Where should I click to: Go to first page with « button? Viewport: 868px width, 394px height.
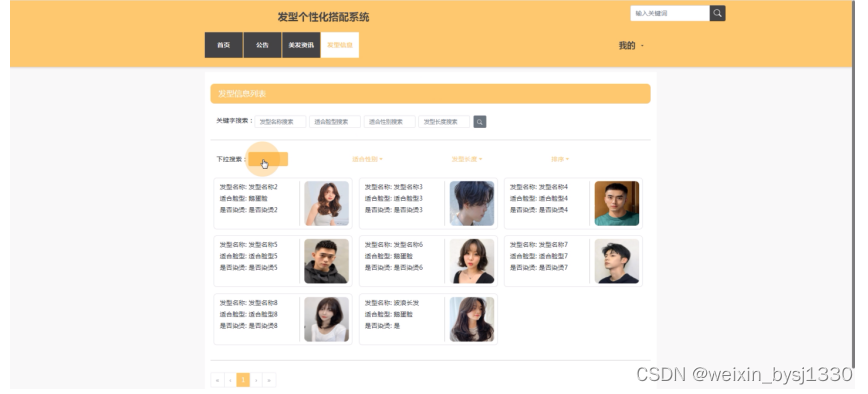click(x=217, y=380)
